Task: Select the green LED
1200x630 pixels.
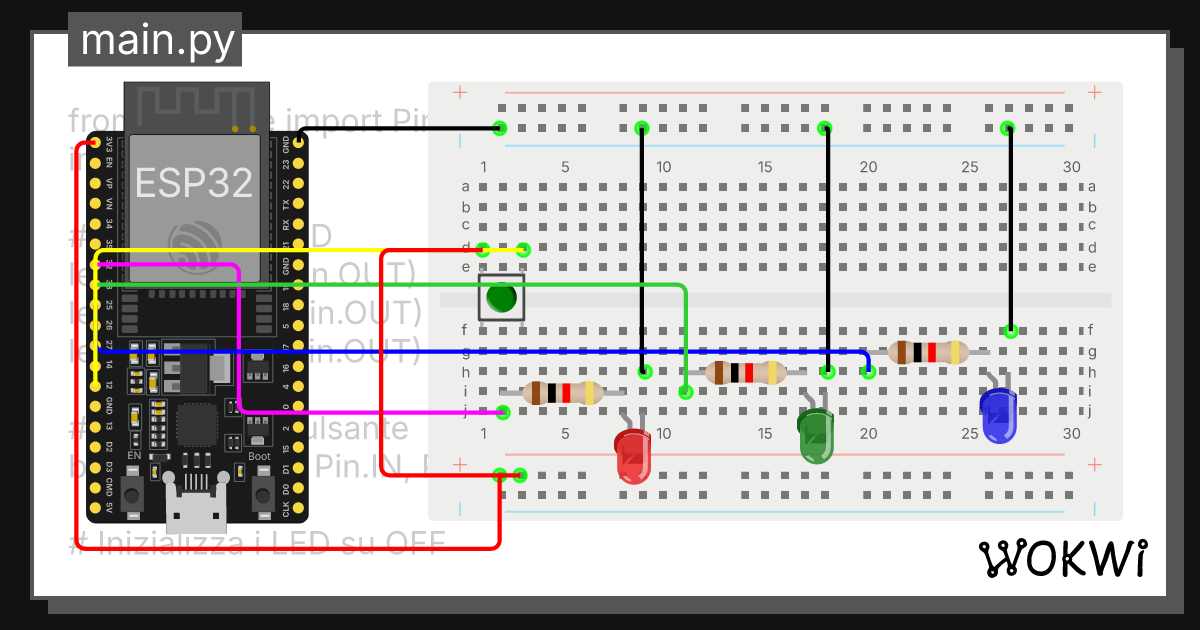Action: [816, 433]
